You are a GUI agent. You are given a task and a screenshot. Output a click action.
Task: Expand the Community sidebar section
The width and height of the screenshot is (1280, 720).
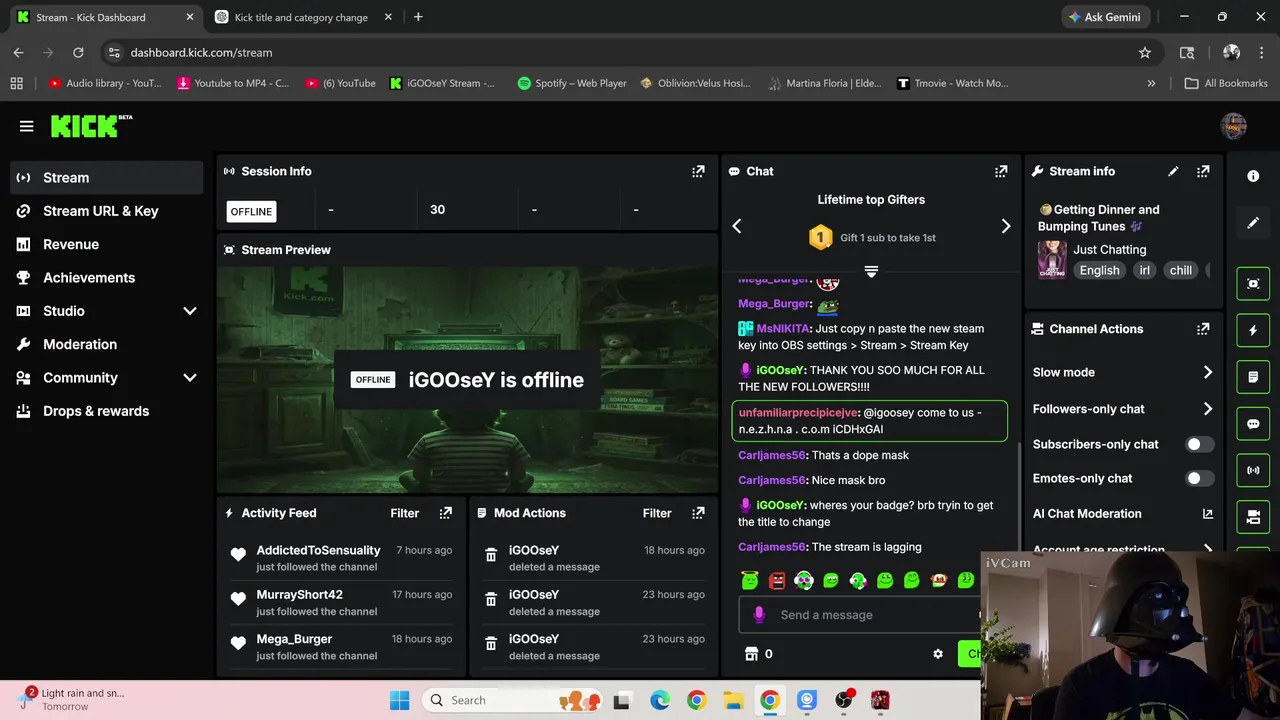point(189,378)
